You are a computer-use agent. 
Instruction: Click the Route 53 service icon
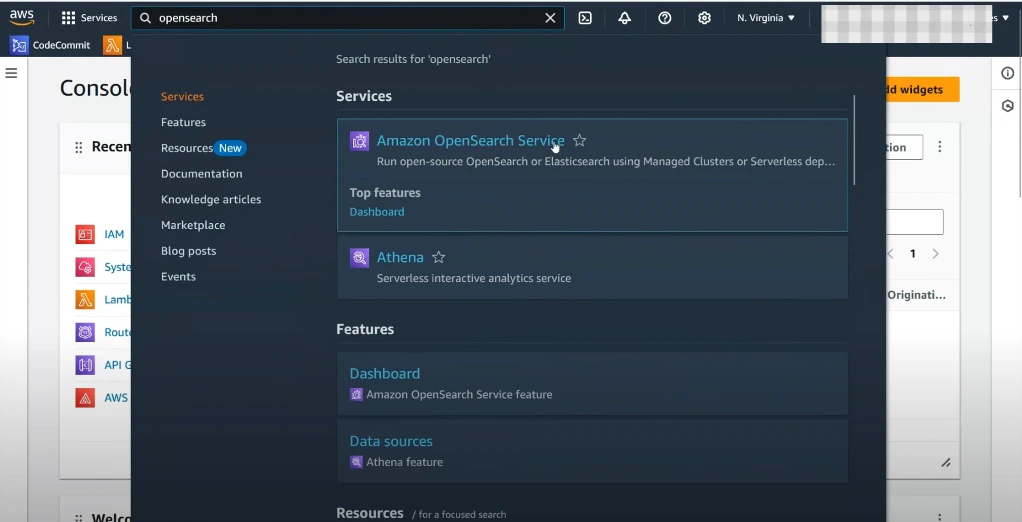[x=85, y=332]
